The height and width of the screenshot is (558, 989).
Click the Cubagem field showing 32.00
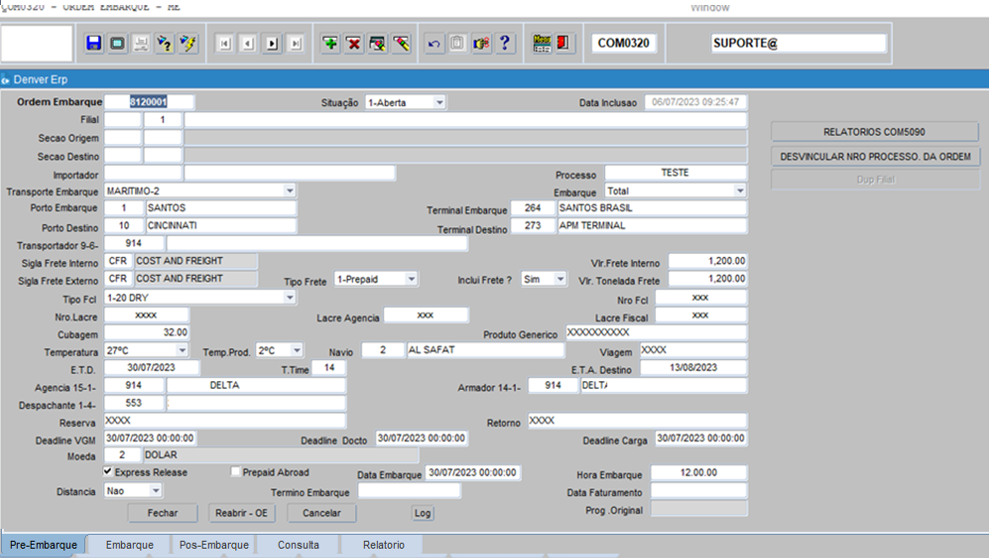coord(146,332)
